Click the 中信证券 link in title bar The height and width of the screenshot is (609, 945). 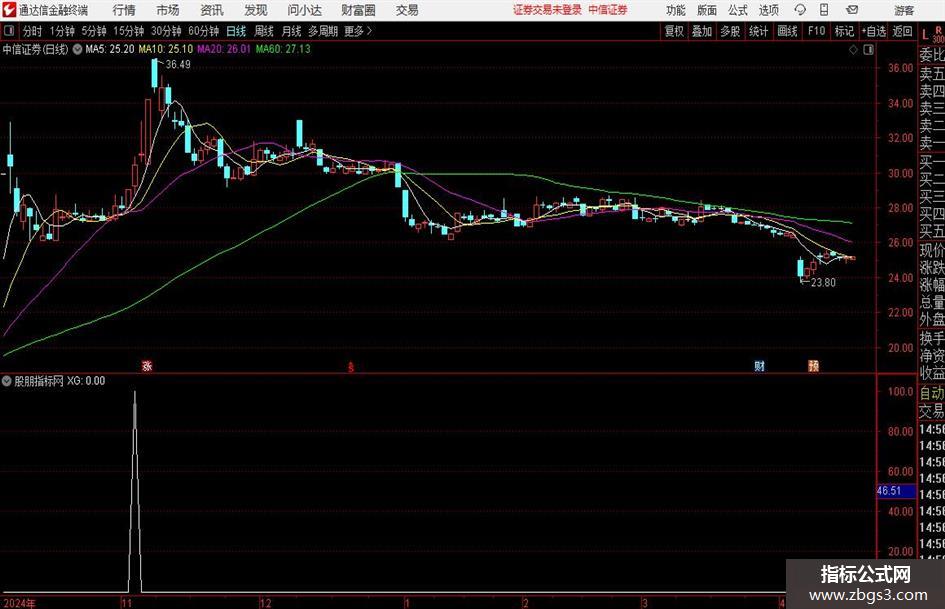coord(608,10)
